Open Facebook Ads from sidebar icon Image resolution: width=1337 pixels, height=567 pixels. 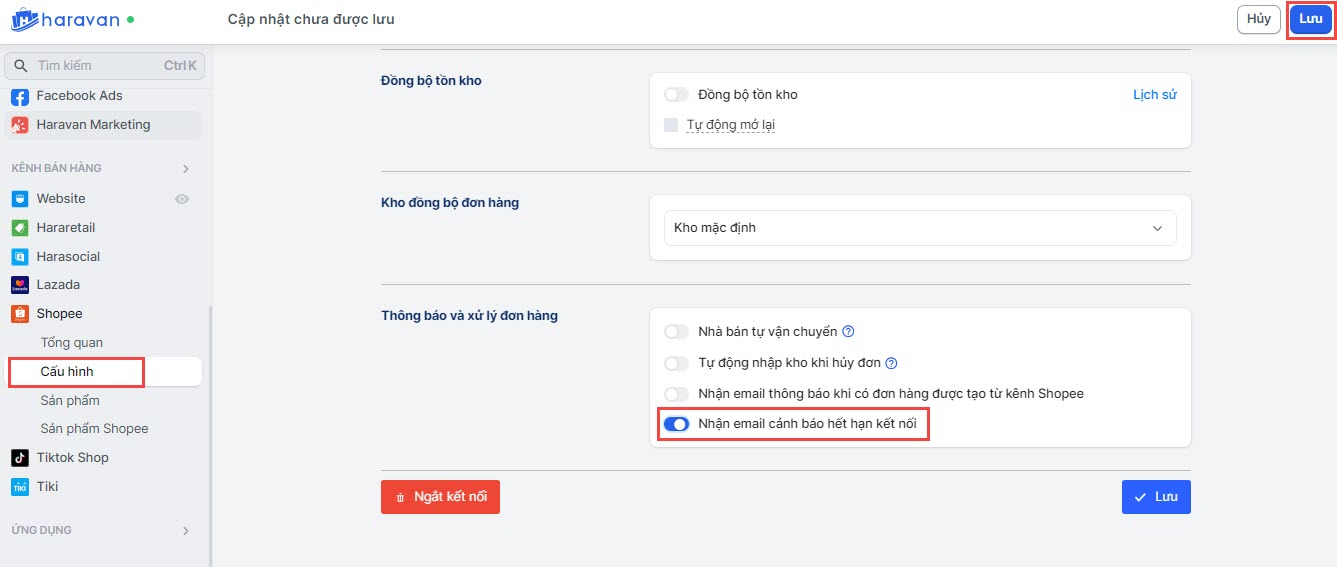coord(20,96)
